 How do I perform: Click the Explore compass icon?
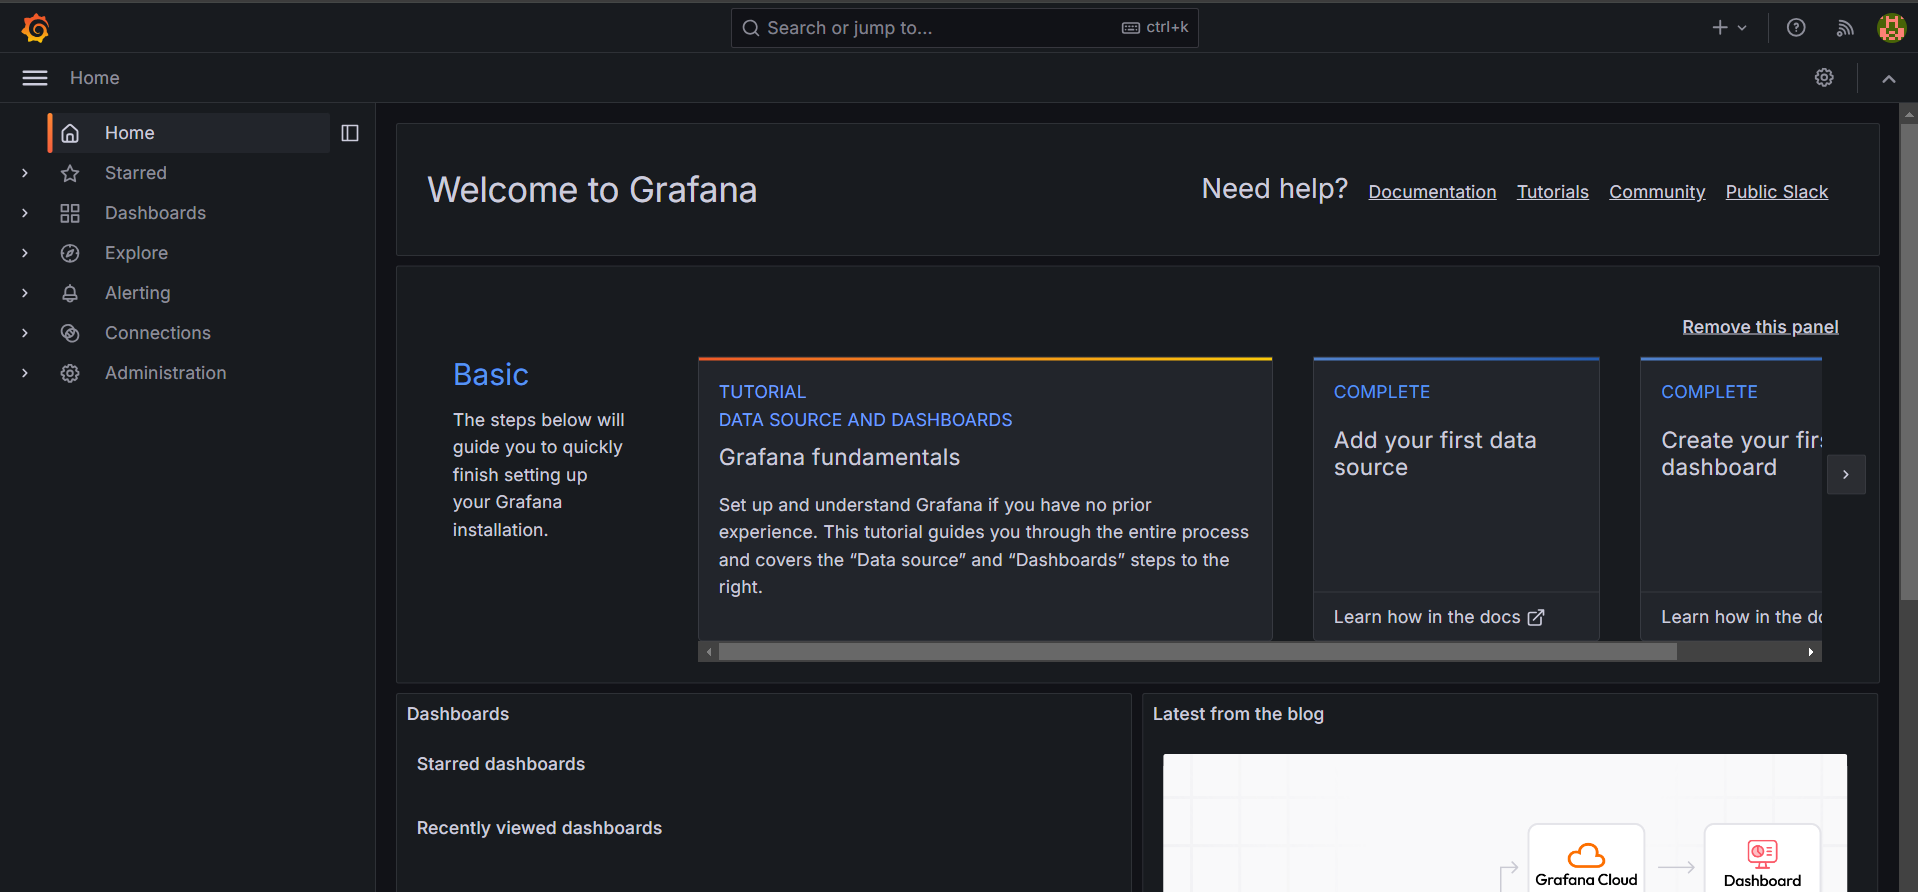(70, 253)
